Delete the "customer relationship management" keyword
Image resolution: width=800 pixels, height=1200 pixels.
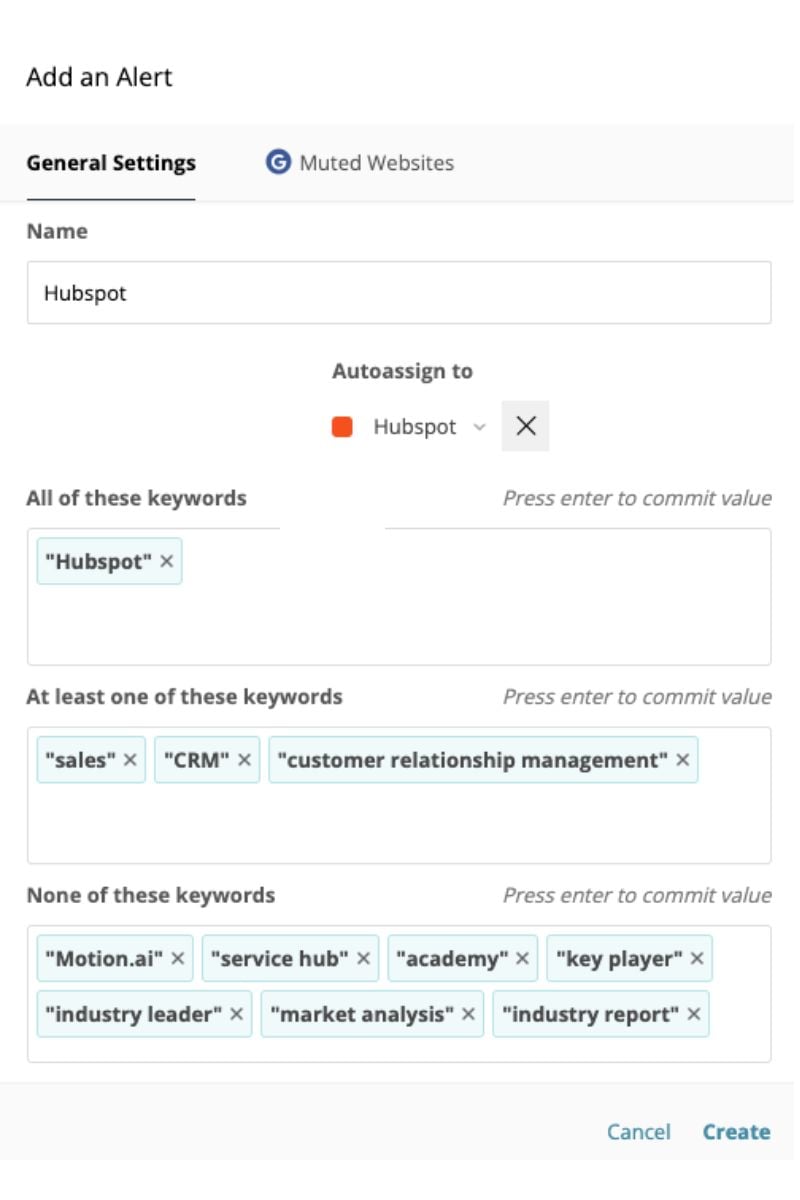(x=682, y=760)
